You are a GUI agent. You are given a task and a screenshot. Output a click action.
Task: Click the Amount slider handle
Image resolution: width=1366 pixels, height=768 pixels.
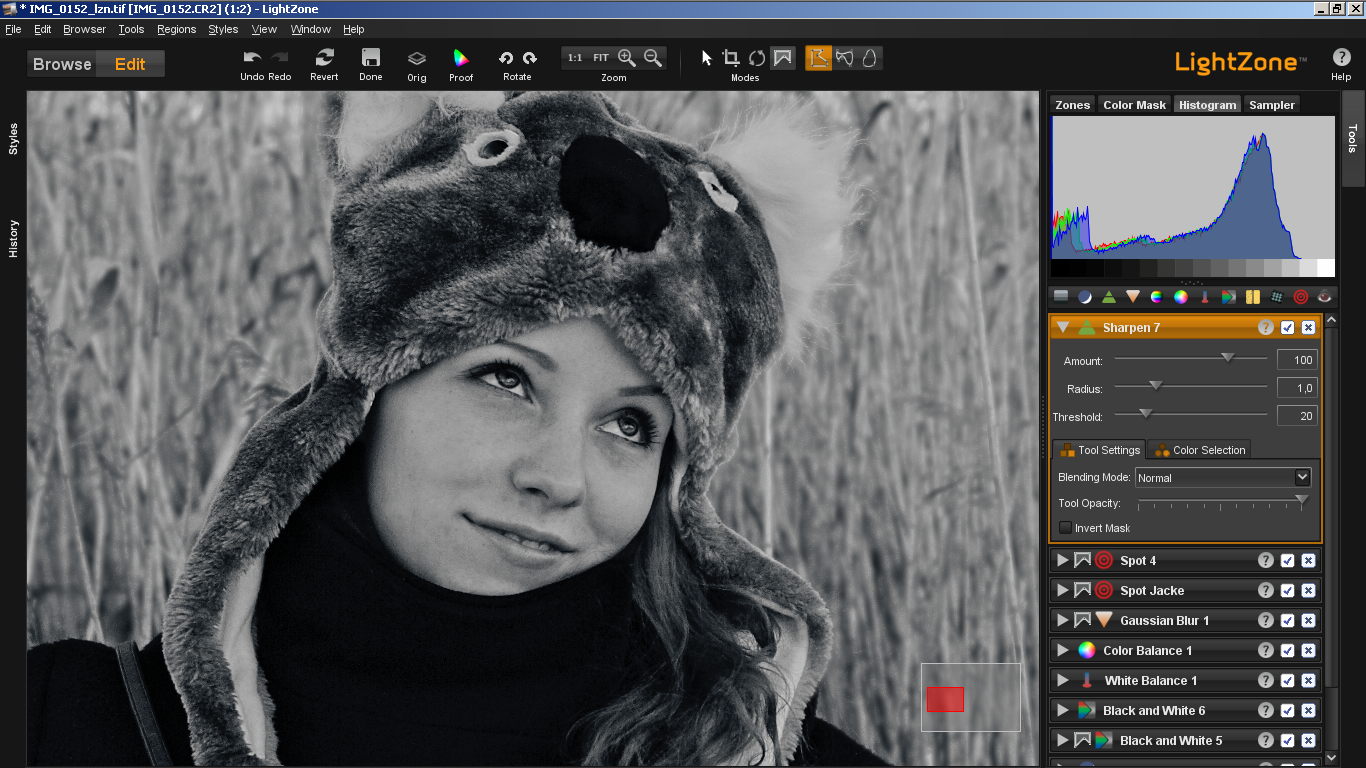click(x=1228, y=357)
